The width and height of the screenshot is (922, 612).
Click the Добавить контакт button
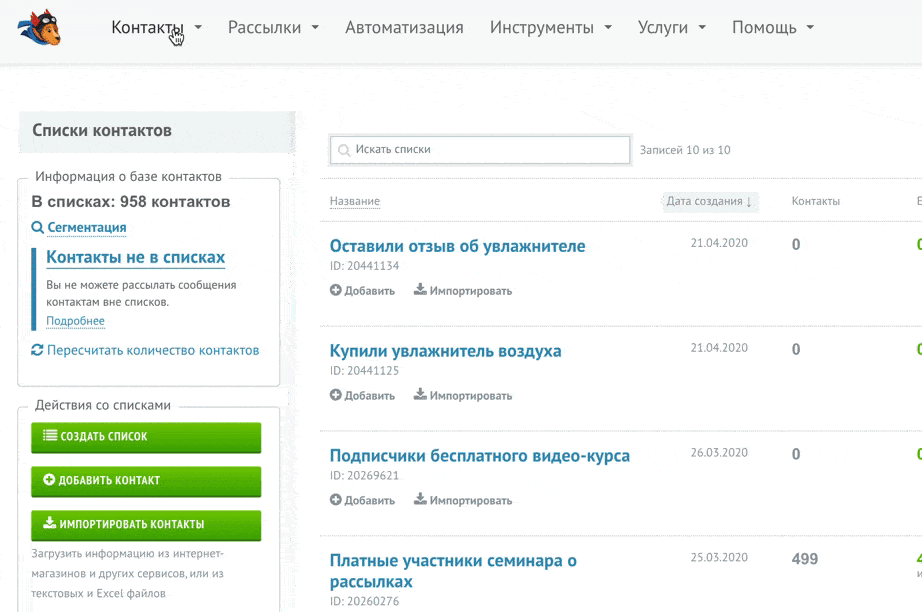coord(146,481)
